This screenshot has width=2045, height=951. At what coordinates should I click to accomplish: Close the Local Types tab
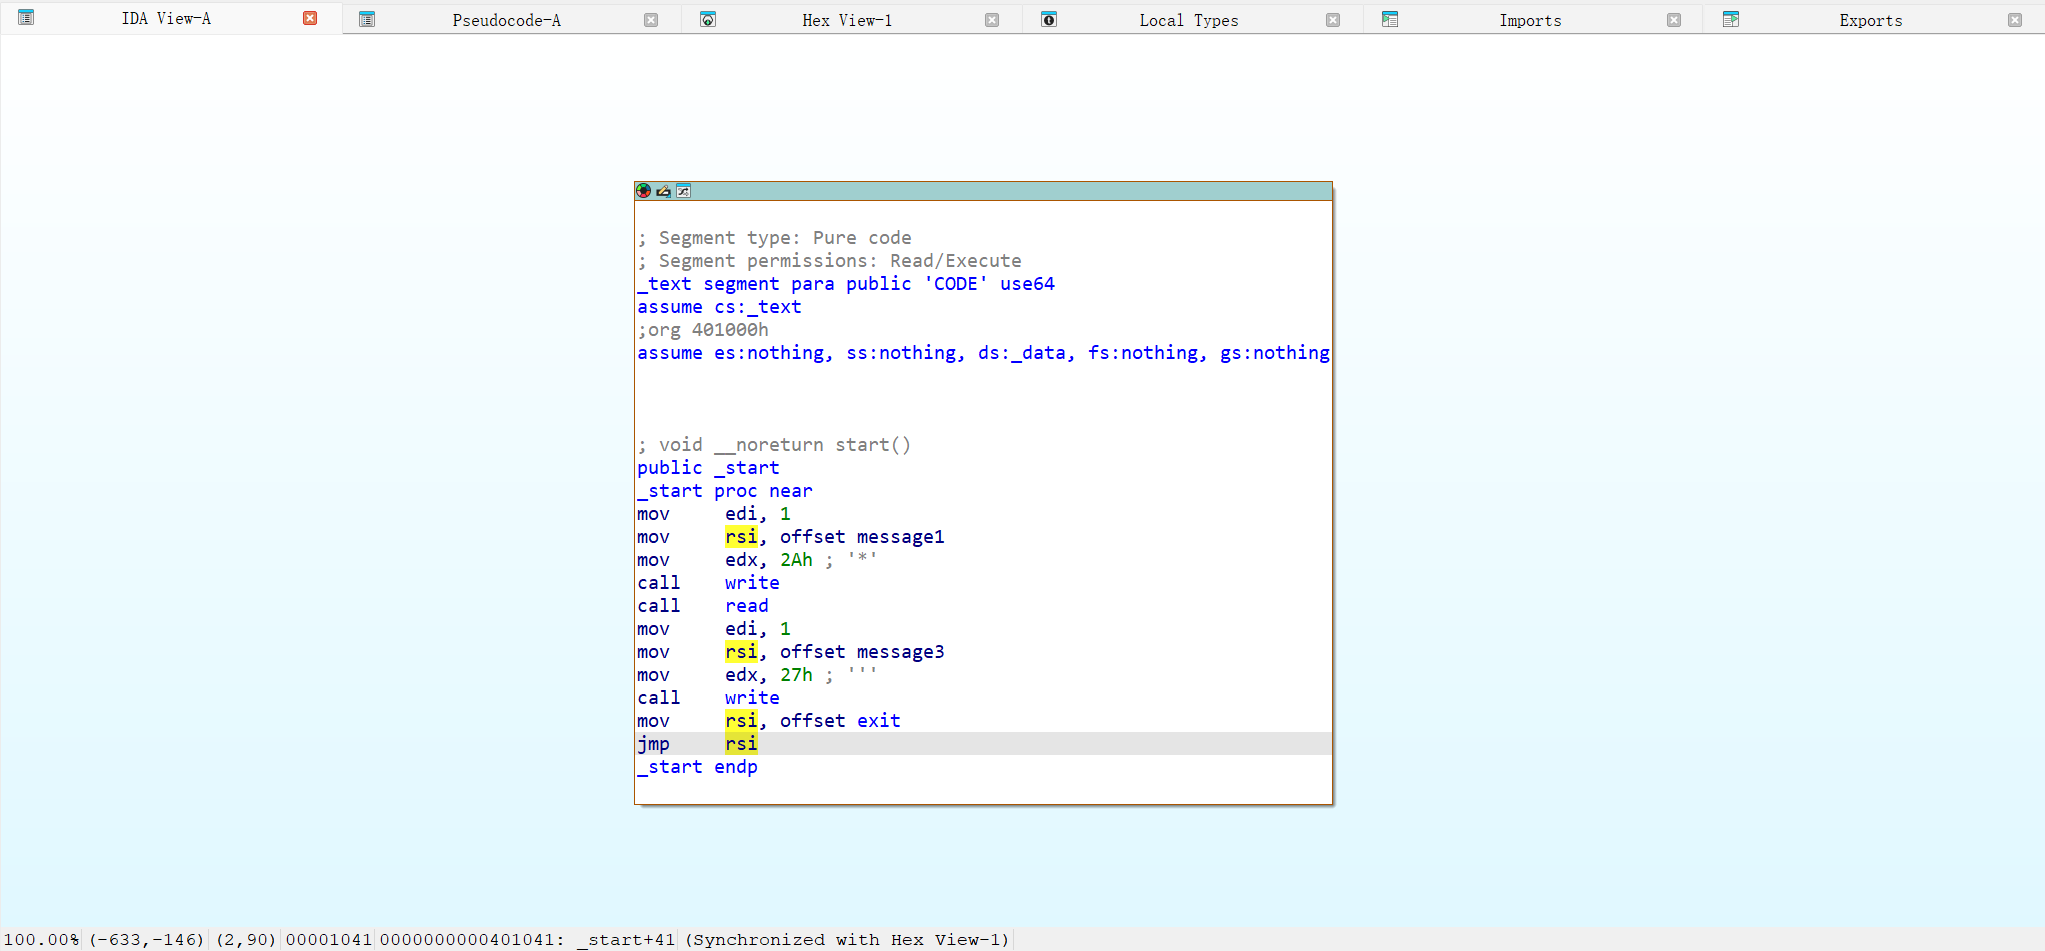[1333, 20]
